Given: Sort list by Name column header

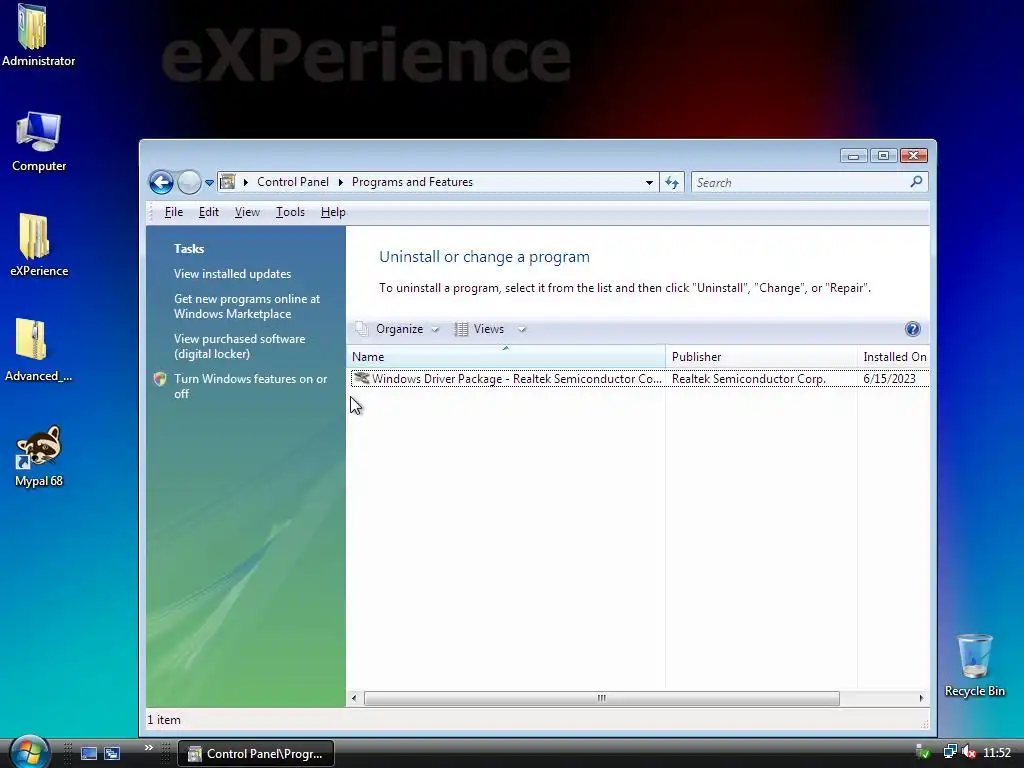Looking at the screenshot, I should point(505,357).
